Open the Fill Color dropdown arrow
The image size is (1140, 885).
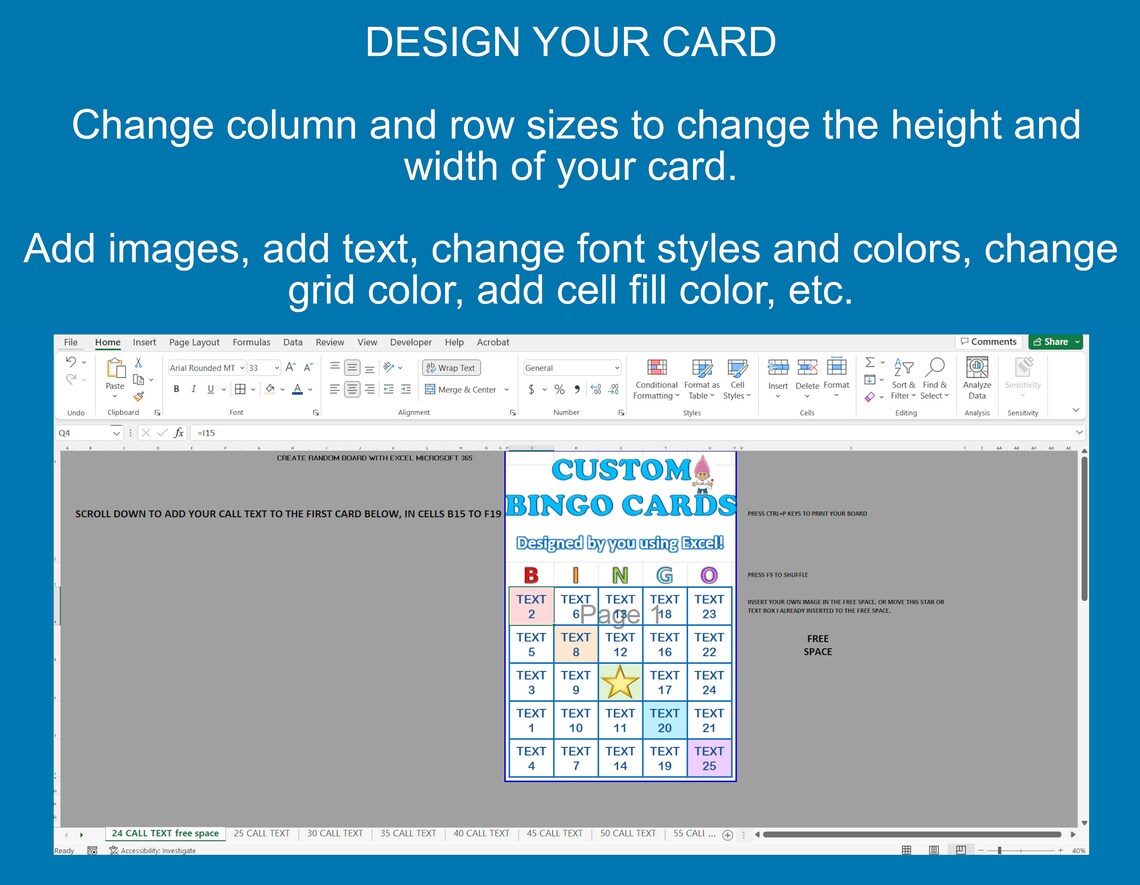pos(282,389)
